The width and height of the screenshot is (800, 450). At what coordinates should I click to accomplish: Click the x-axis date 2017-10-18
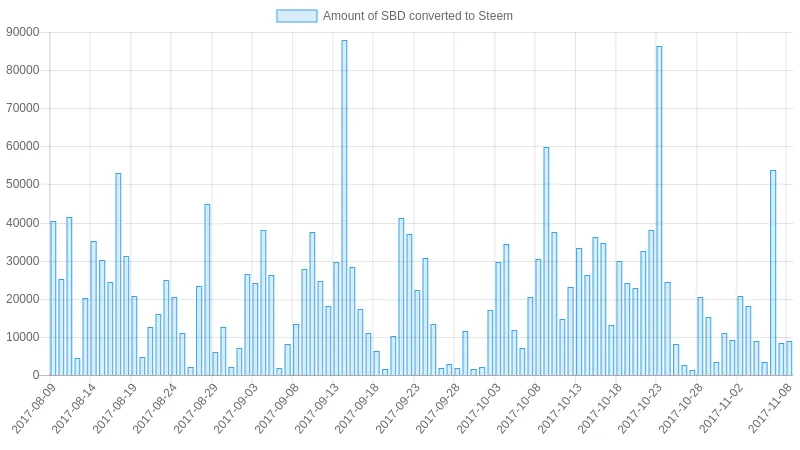click(600, 409)
